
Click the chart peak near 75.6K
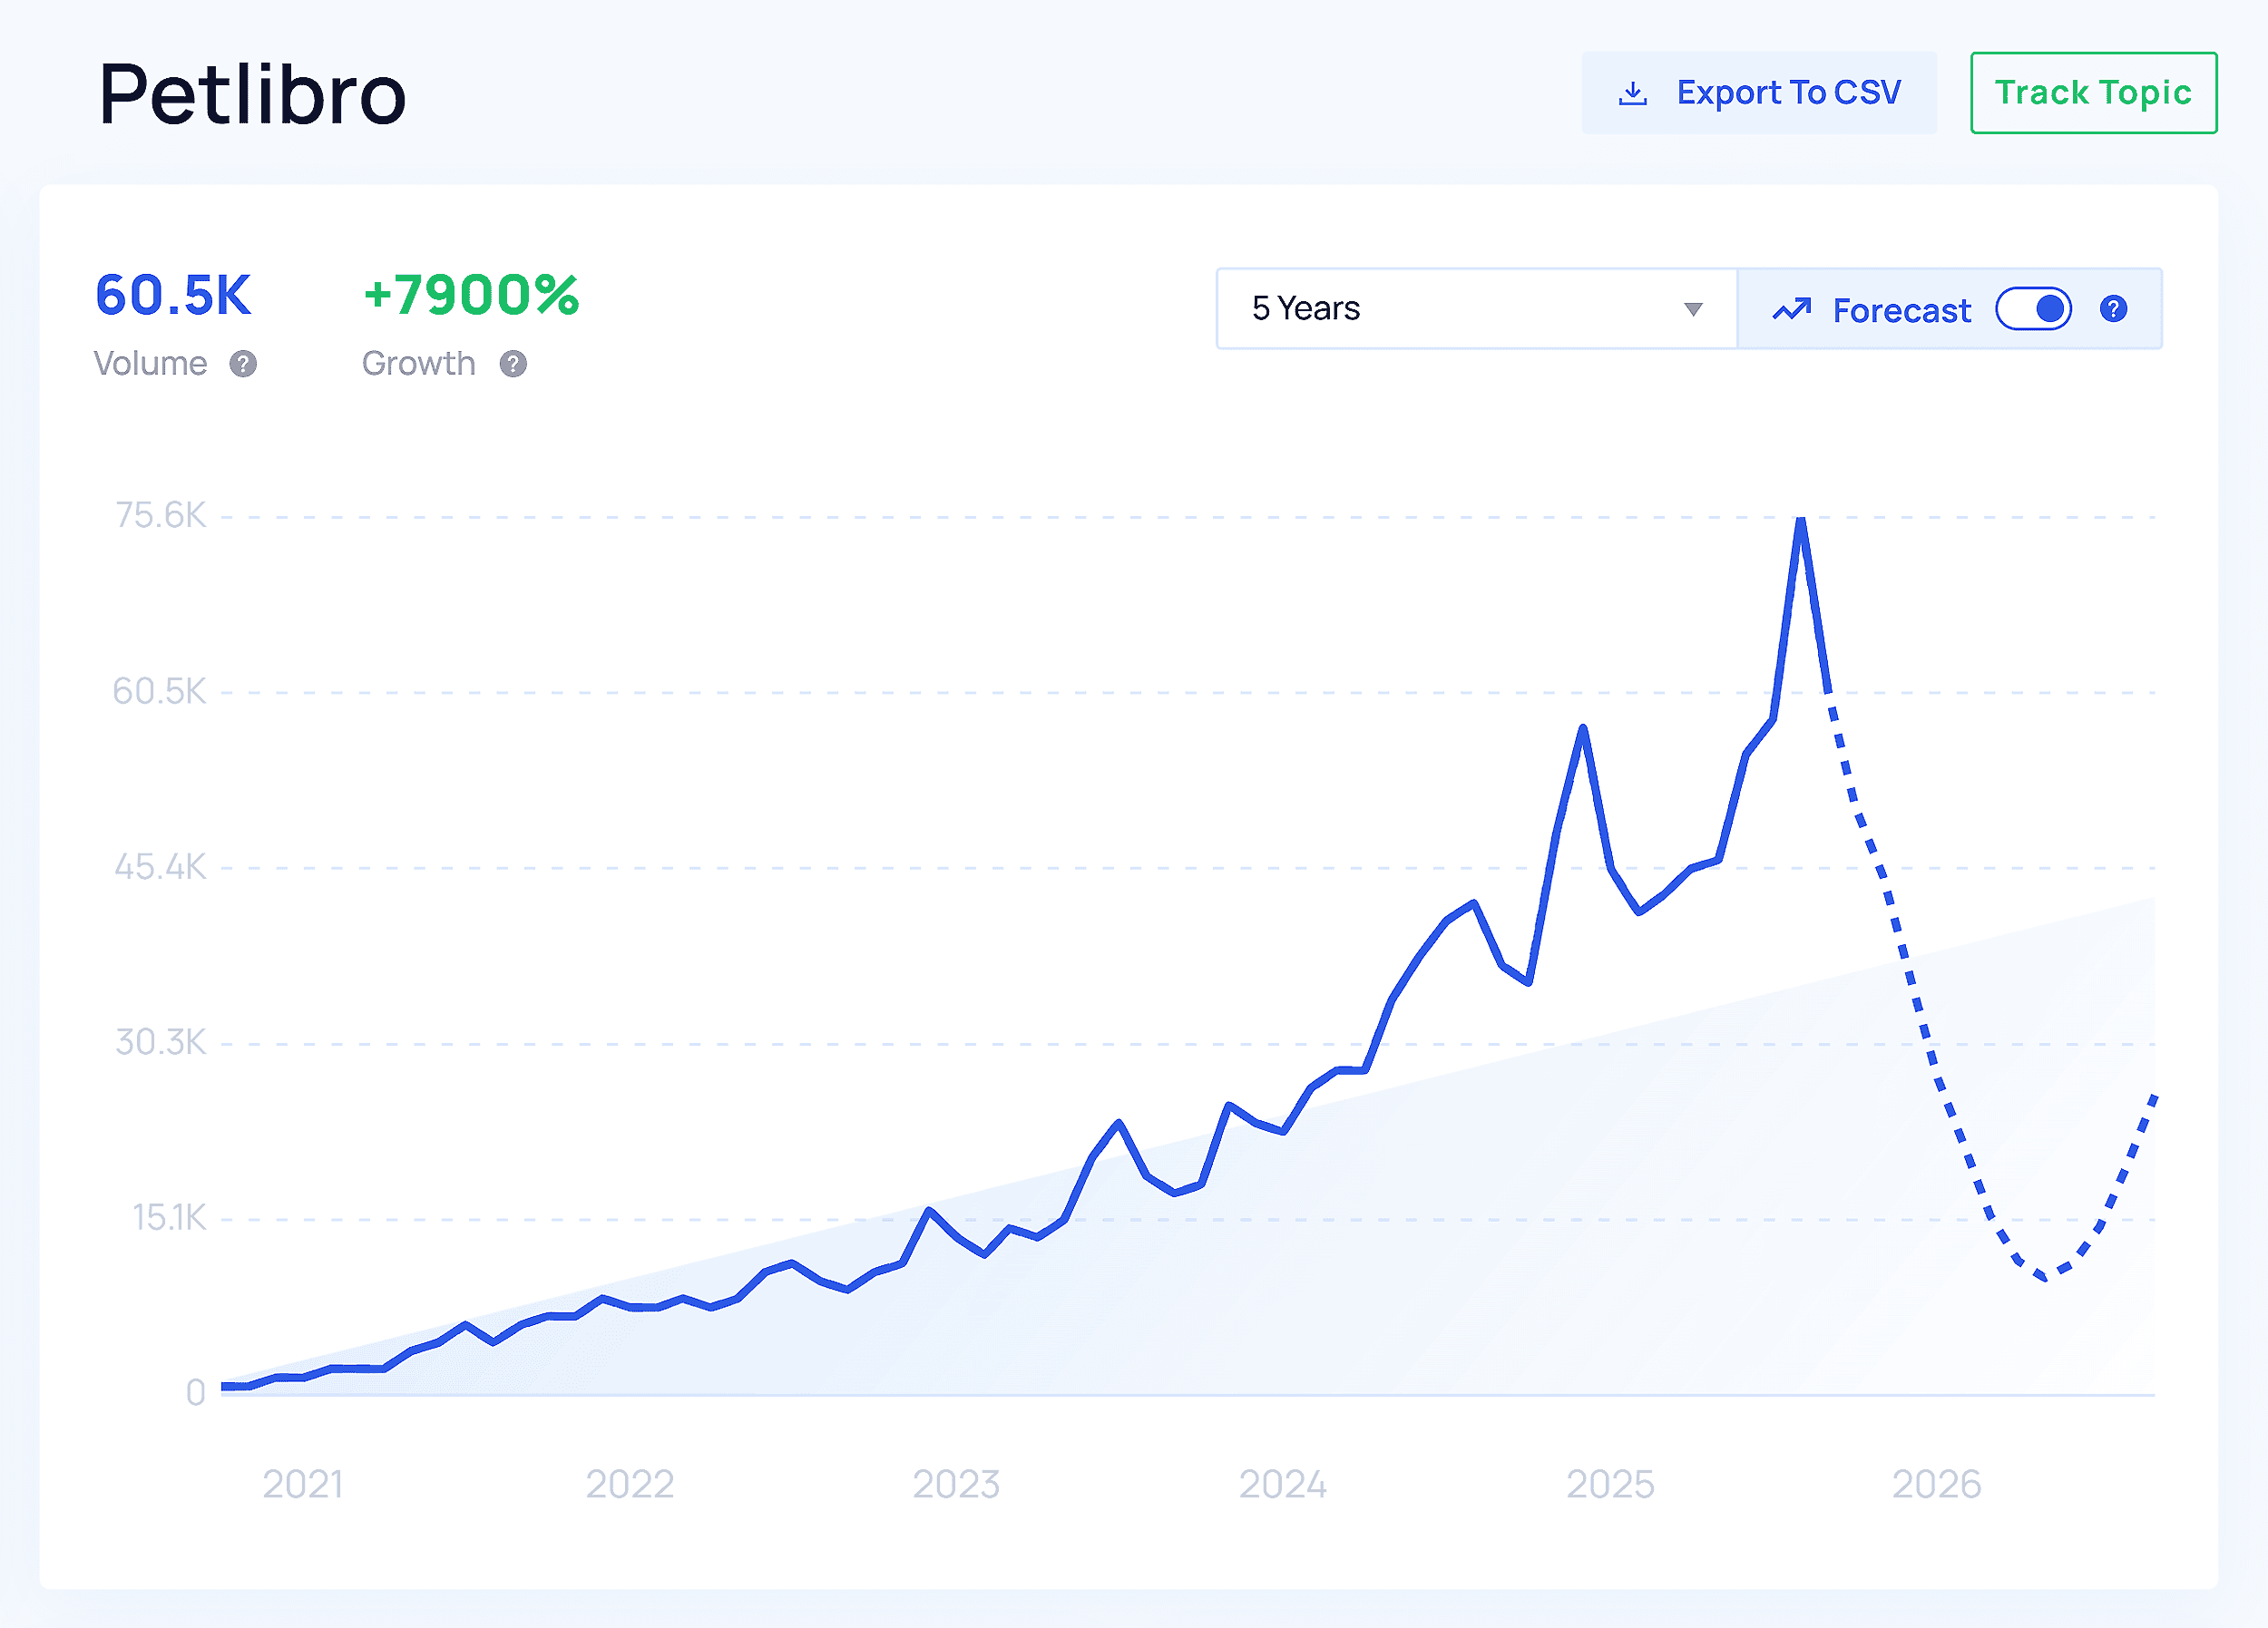point(1801,520)
